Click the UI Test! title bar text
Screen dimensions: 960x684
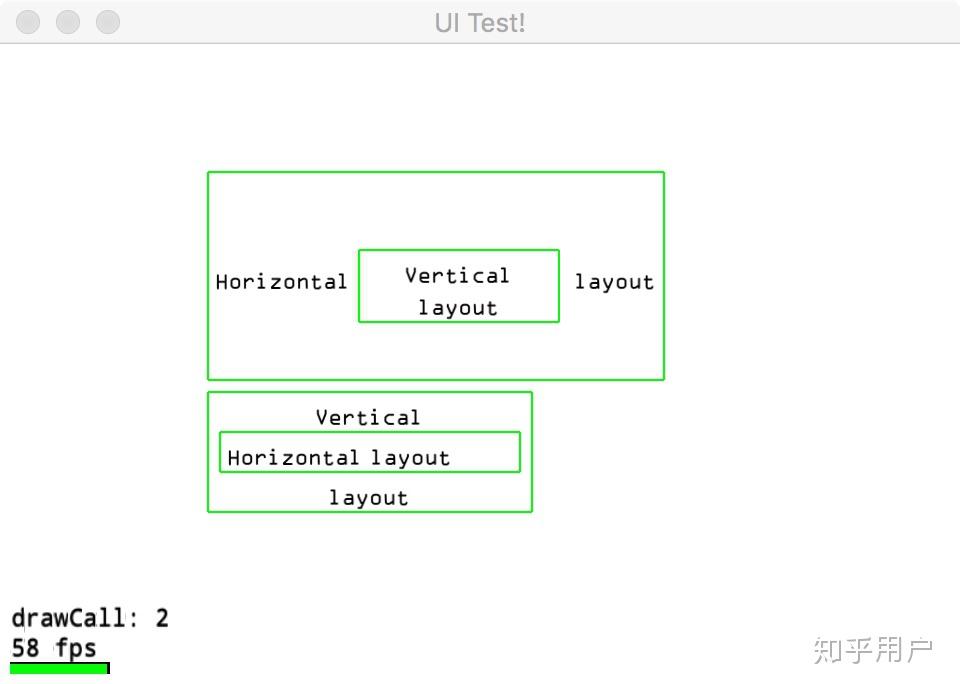(x=479, y=22)
